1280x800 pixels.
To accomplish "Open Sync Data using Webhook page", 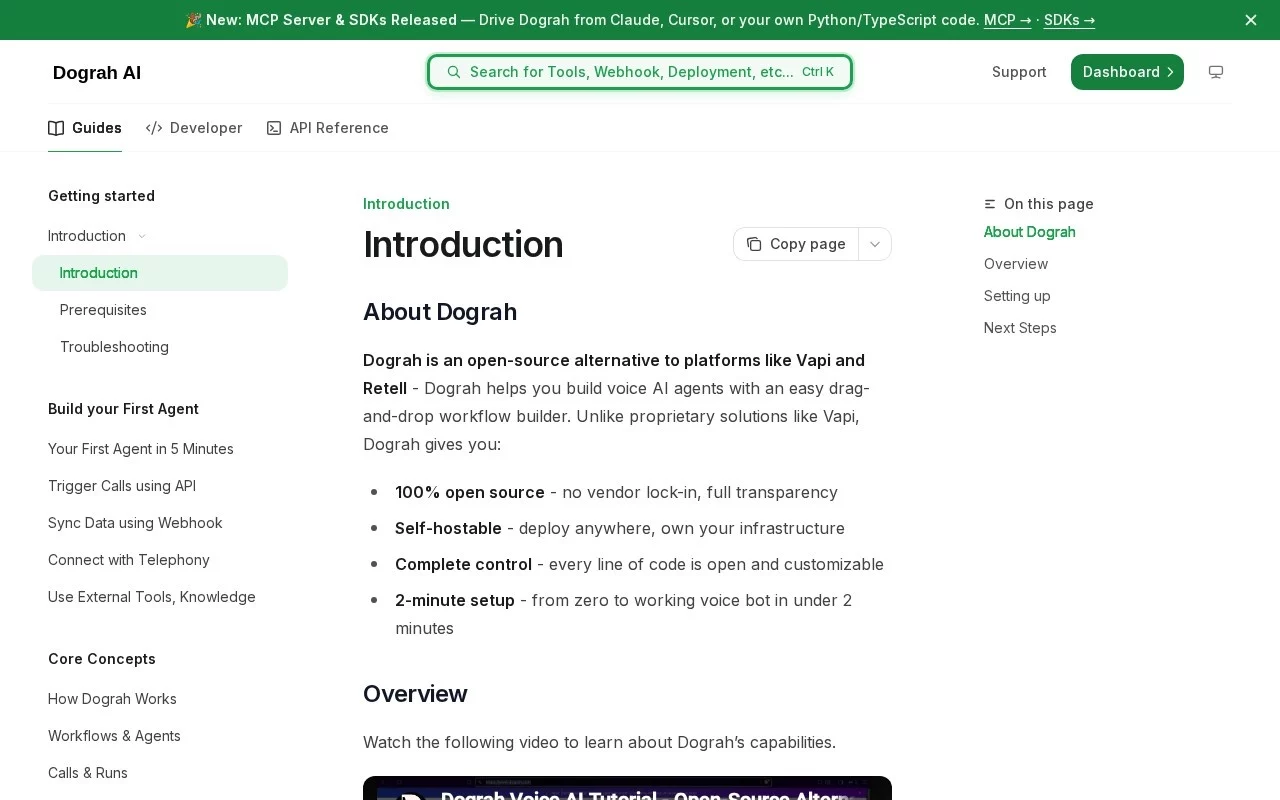I will pos(135,523).
